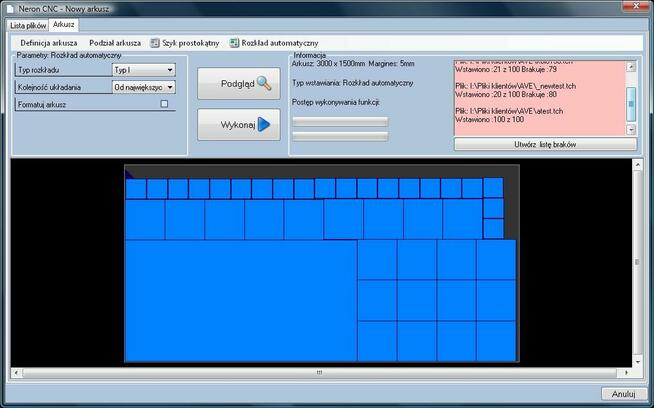Enable the Formatuj arkusz checkbox

165,104
